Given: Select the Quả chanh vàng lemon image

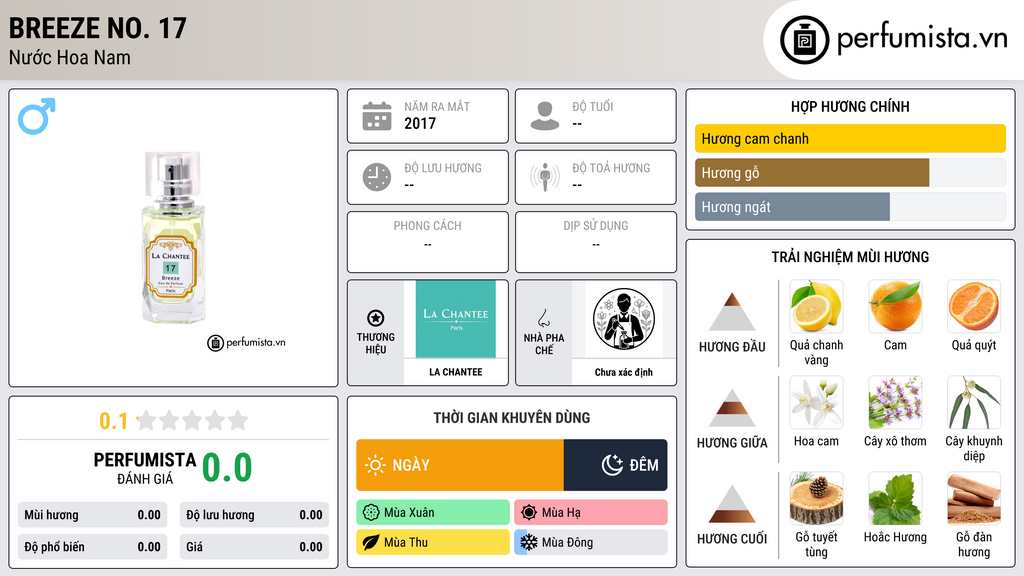Looking at the screenshot, I should 816,306.
